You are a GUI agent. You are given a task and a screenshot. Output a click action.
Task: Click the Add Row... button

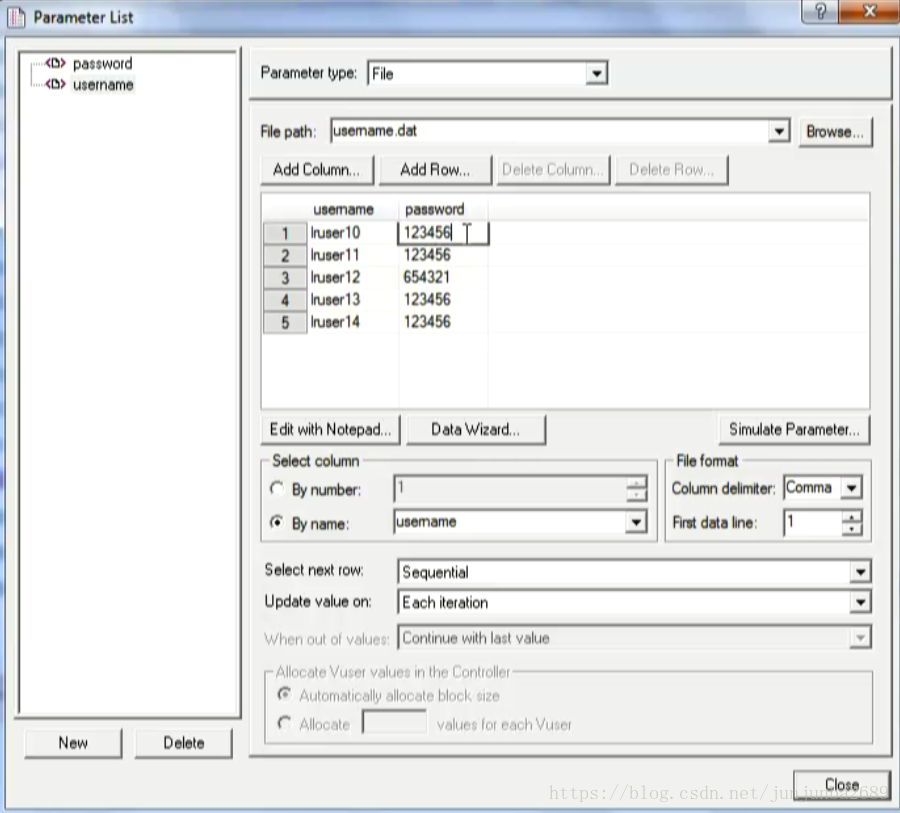435,170
